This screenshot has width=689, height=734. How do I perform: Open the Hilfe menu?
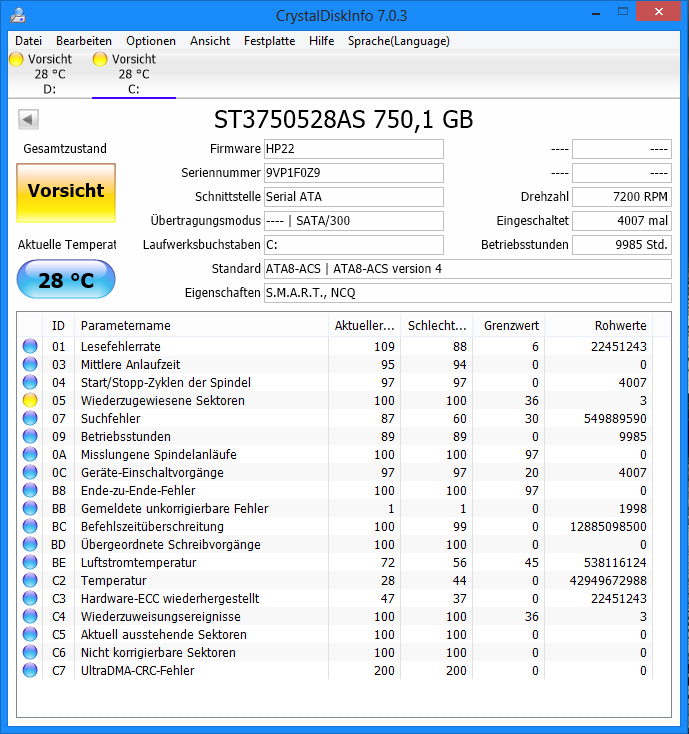(x=321, y=41)
